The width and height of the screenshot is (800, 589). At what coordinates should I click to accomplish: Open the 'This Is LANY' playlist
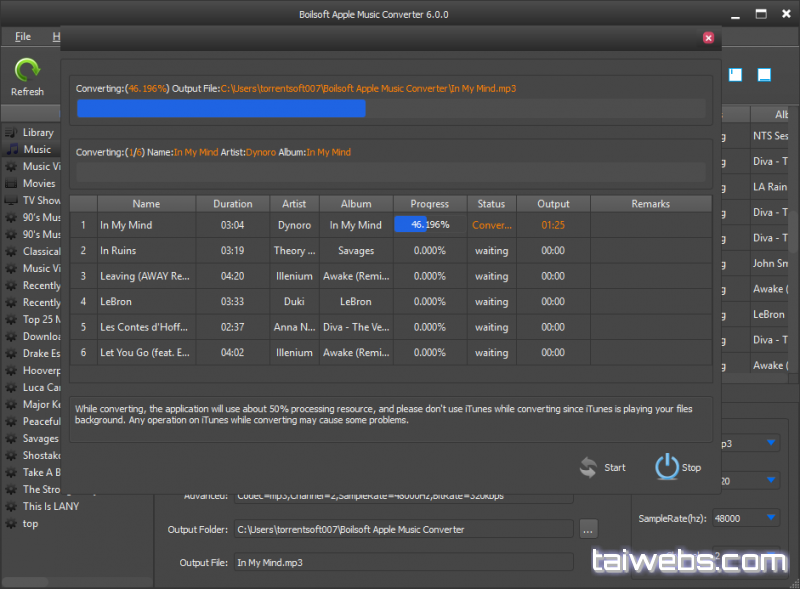(x=50, y=507)
